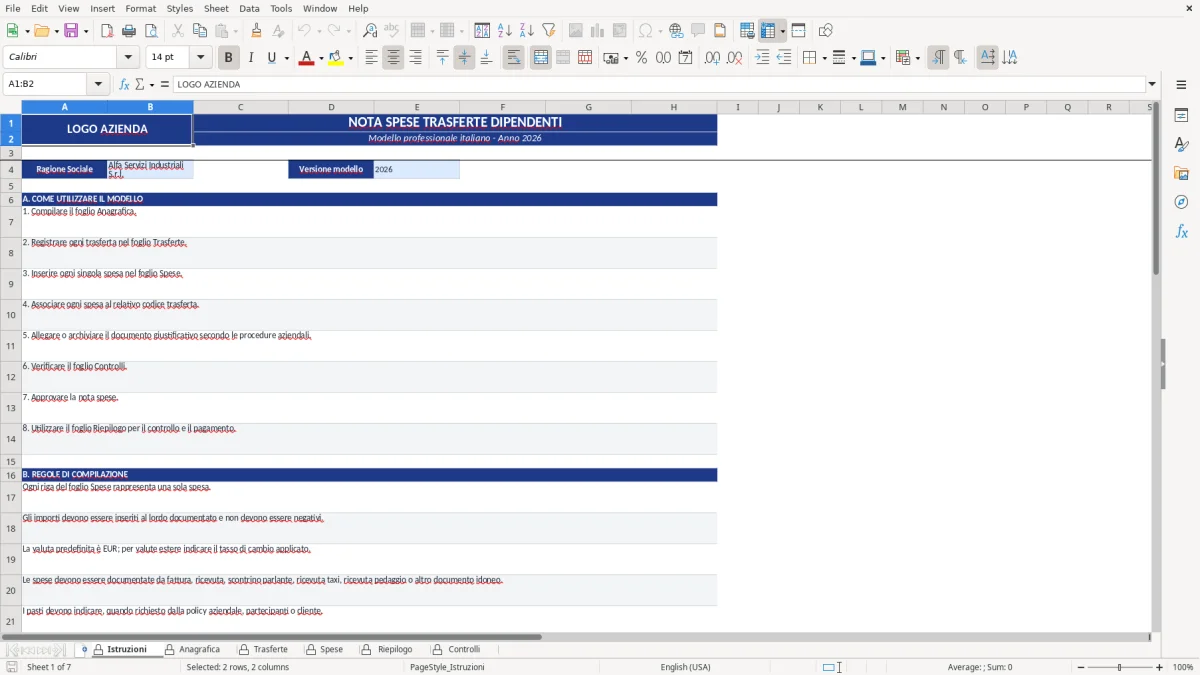Click the Sort icon
The width and height of the screenshot is (1200, 675).
click(482, 31)
